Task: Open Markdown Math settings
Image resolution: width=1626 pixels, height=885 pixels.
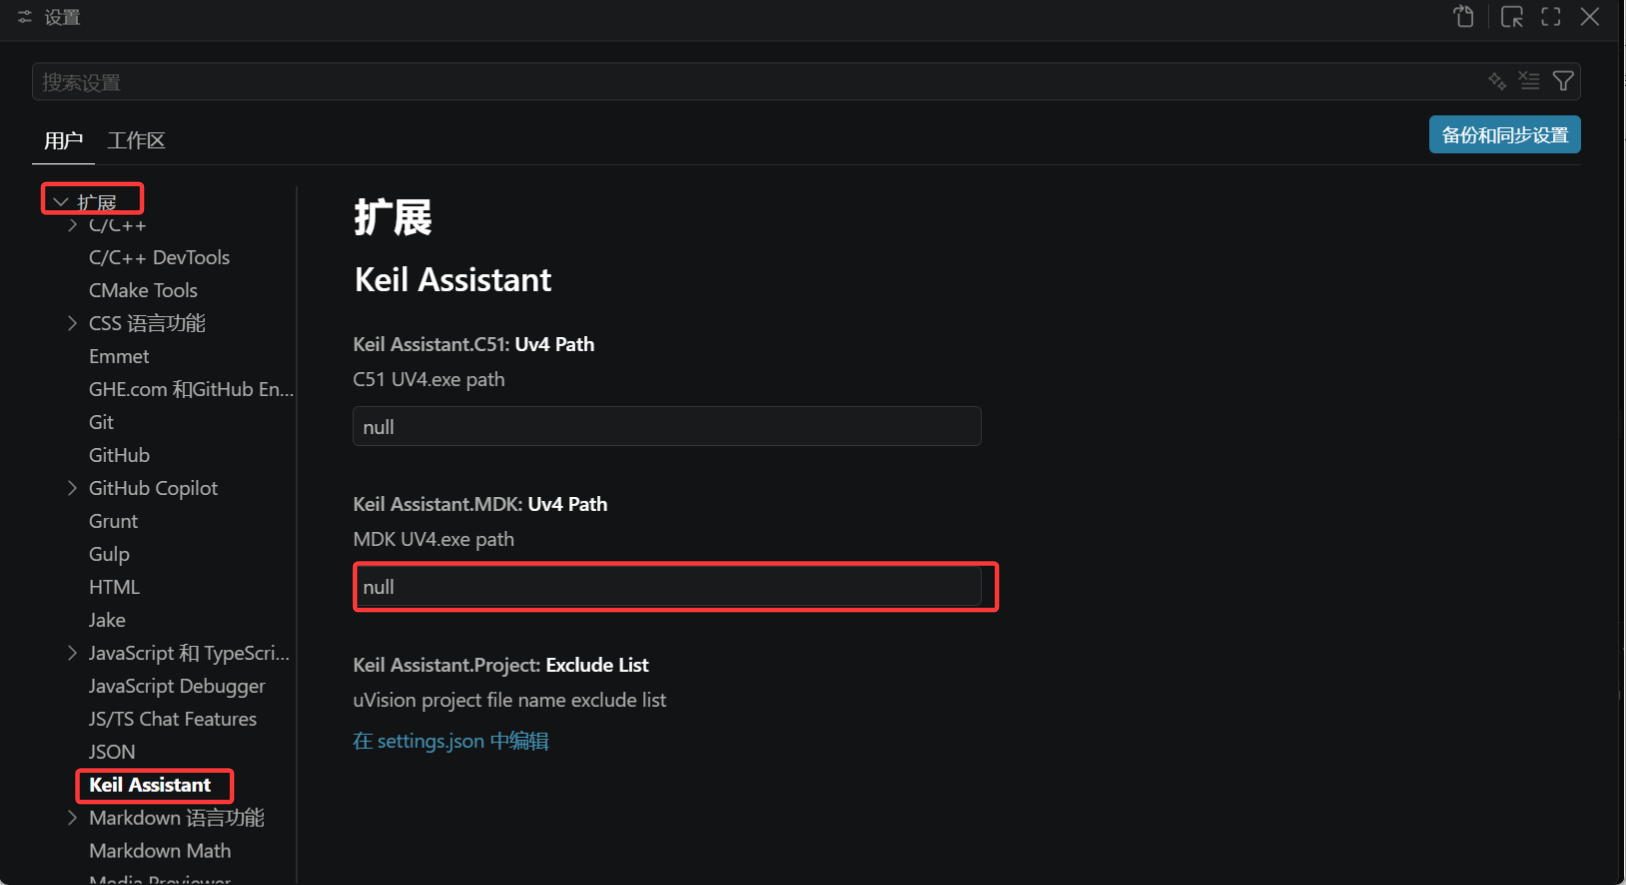Action: click(x=160, y=851)
